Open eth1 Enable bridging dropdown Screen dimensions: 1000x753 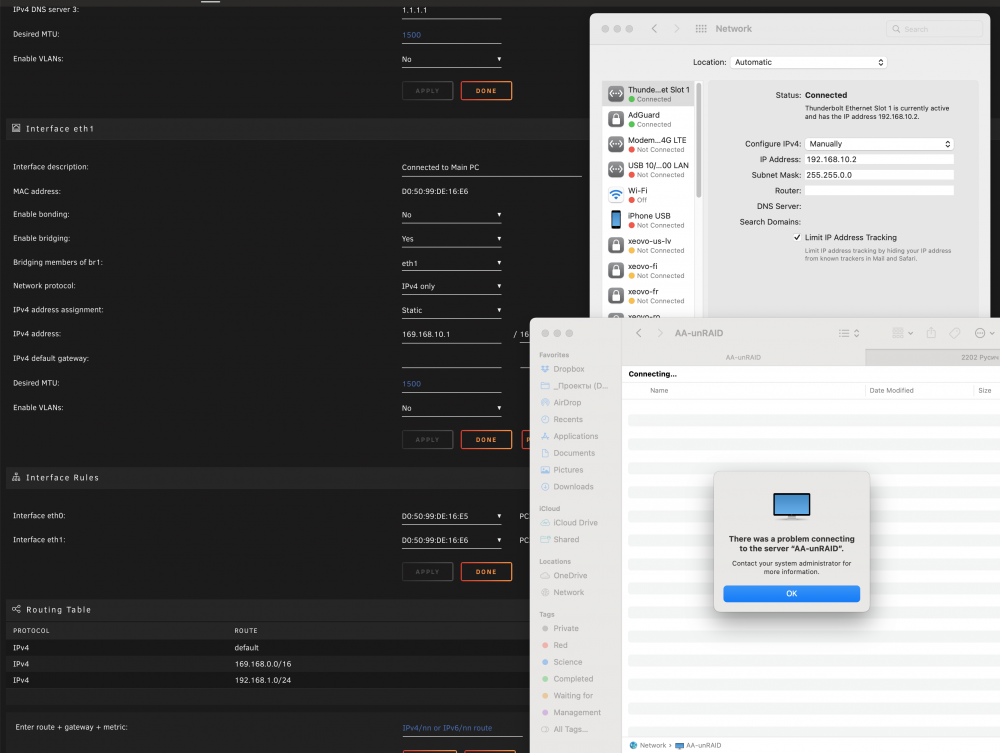451,239
